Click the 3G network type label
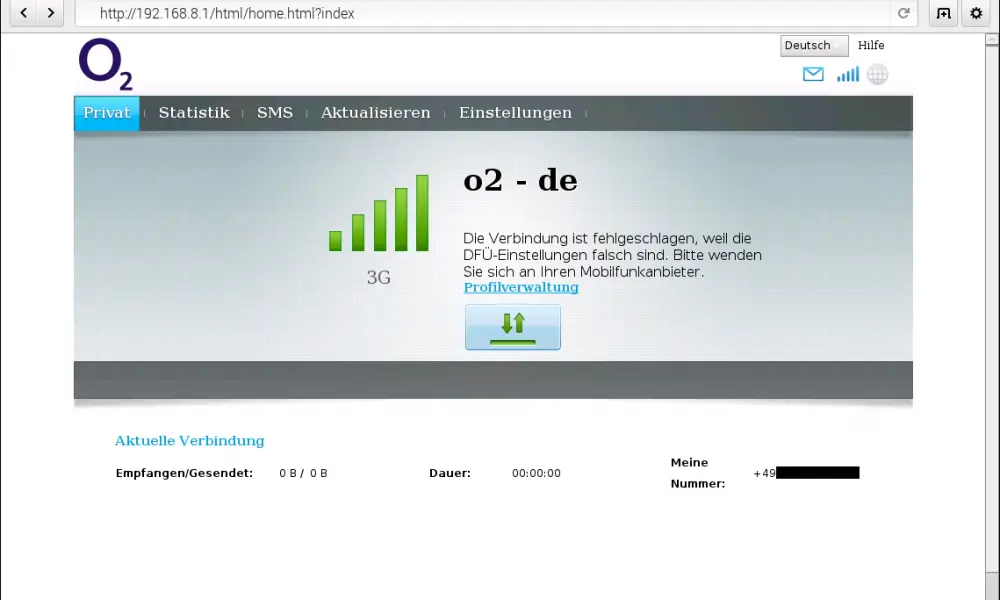The height and width of the screenshot is (600, 1000). coord(379,277)
